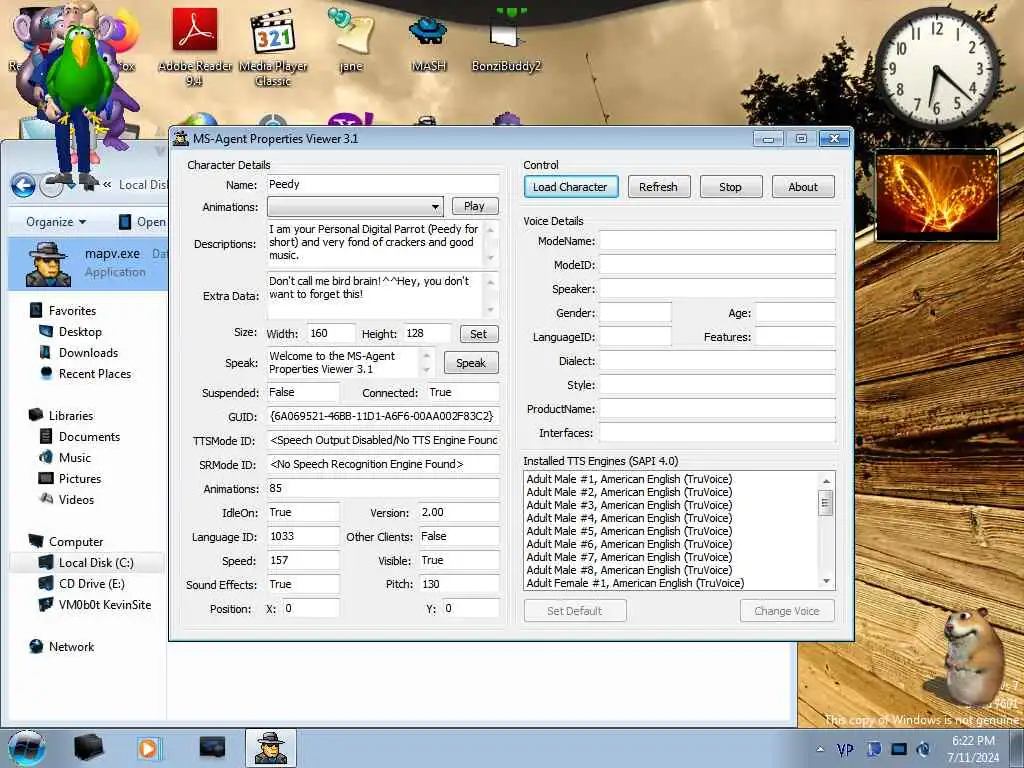Select mapv.exe file in Explorer
The width and height of the screenshot is (1024, 768).
pyautogui.click(x=88, y=263)
